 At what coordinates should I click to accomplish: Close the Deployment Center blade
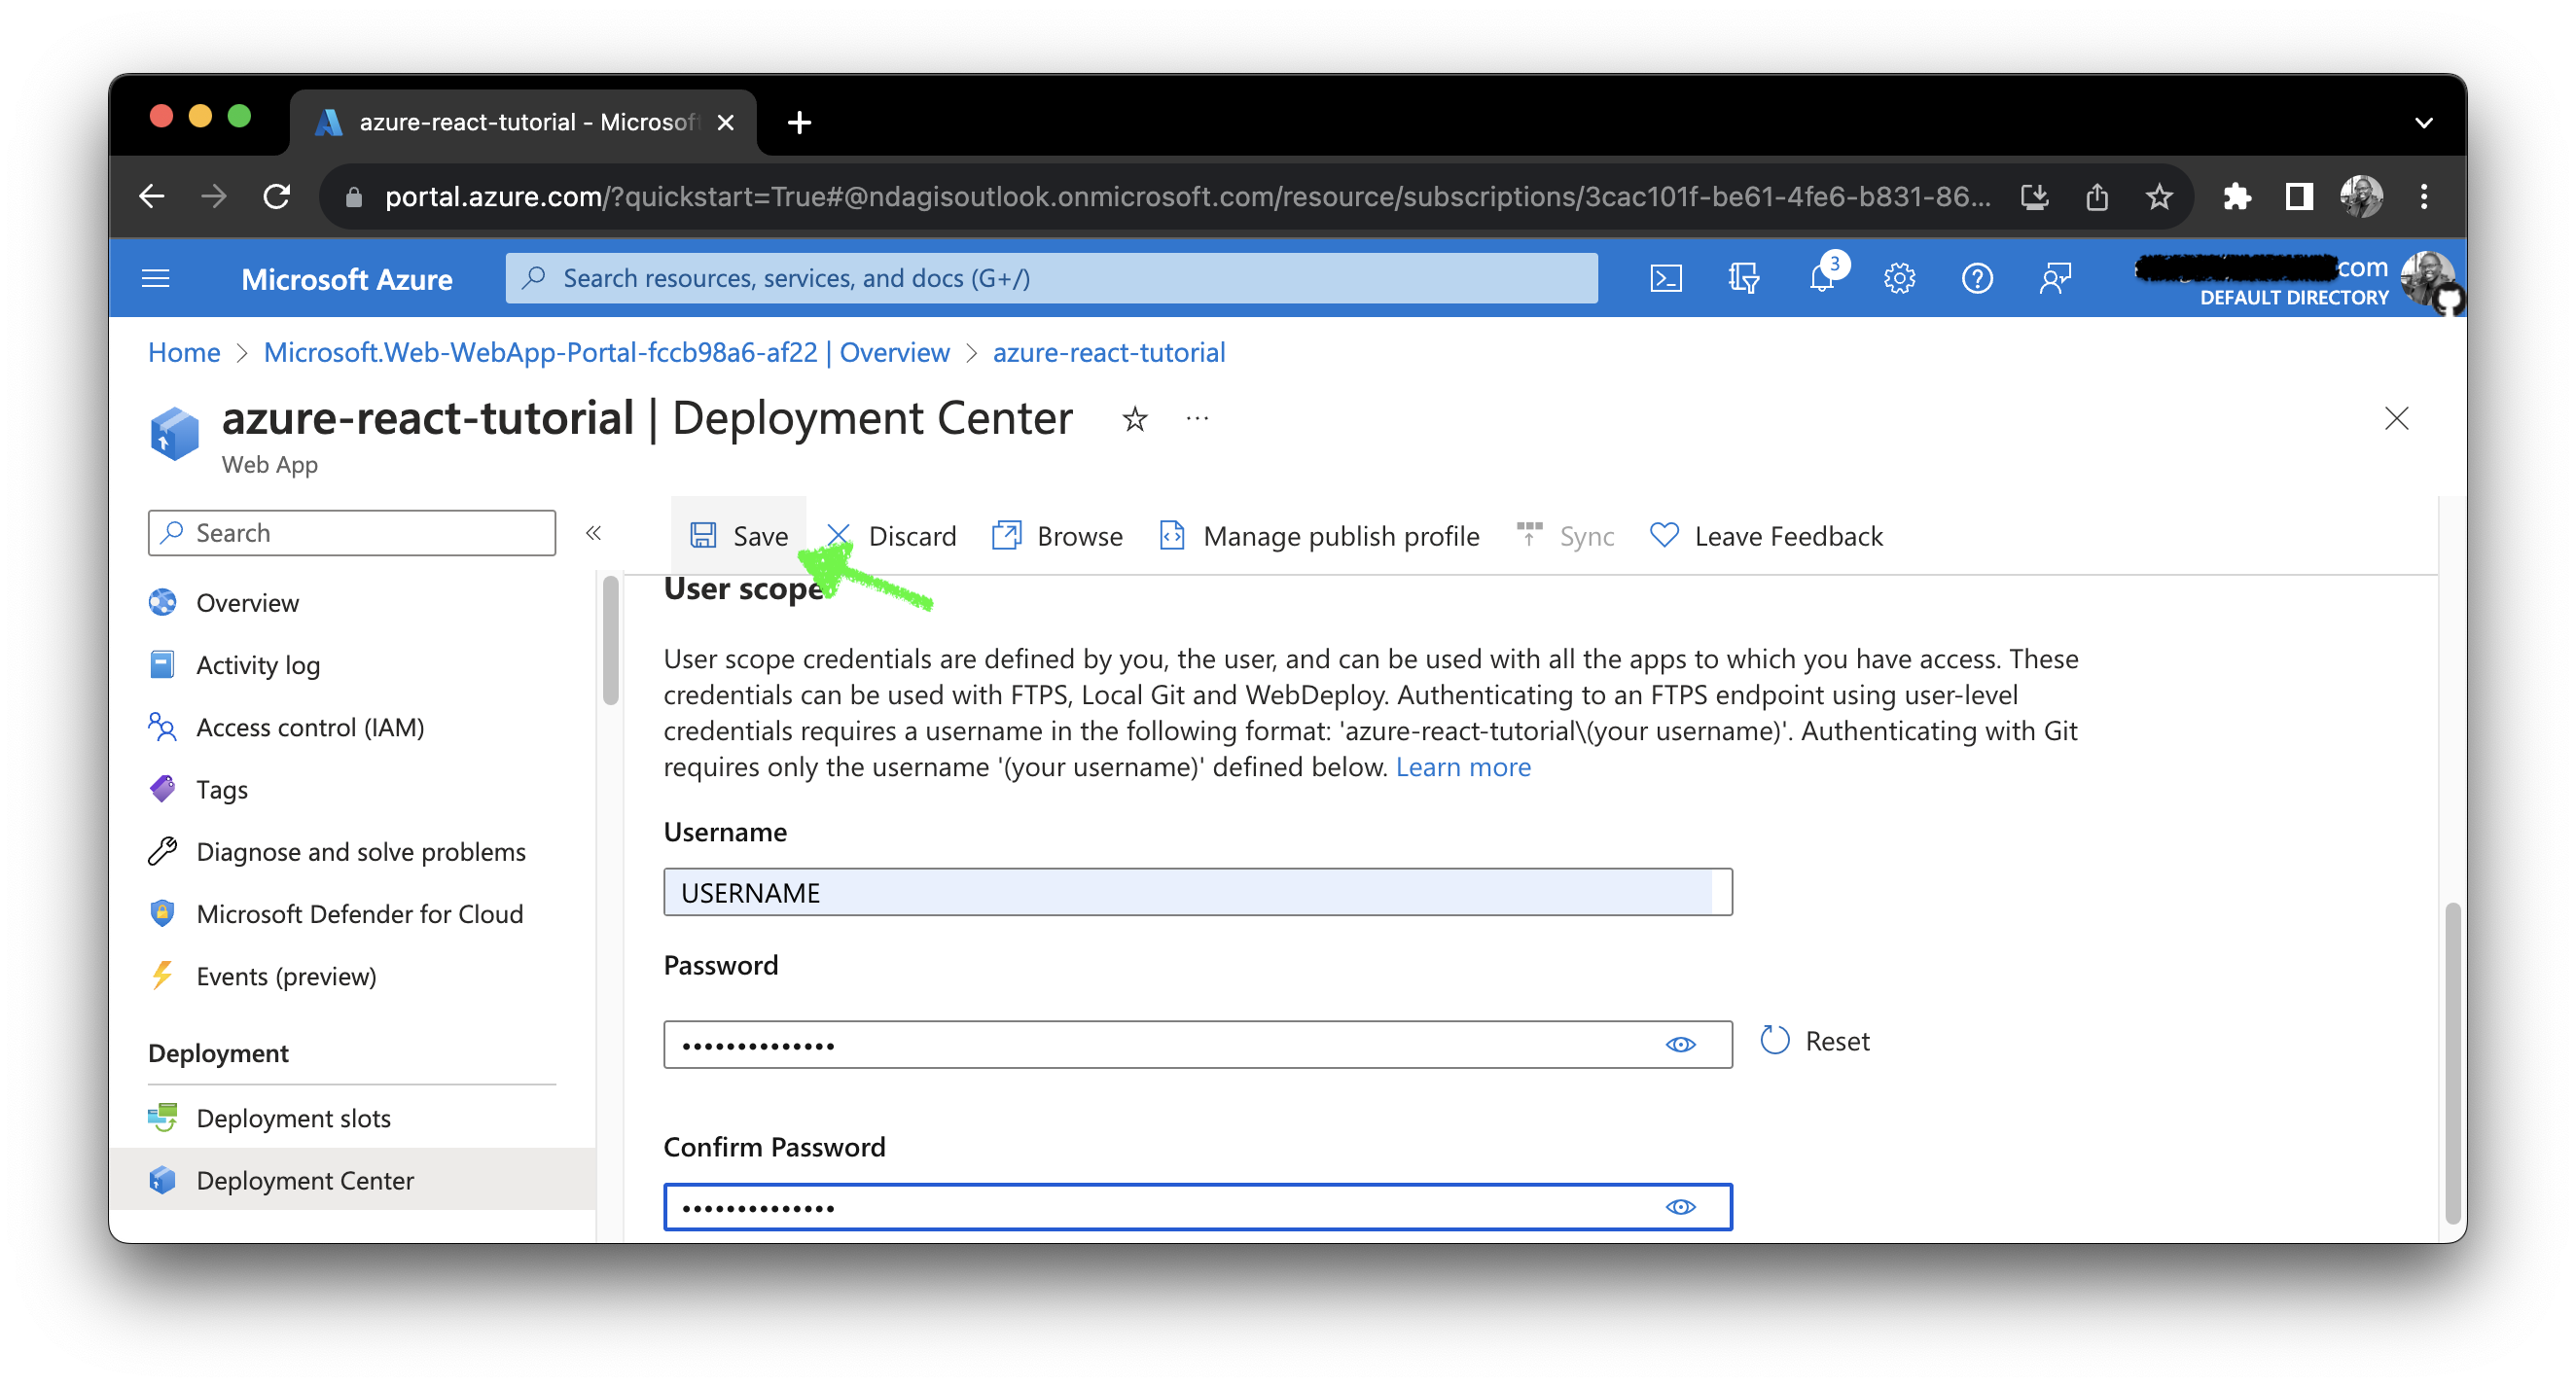(2396, 418)
